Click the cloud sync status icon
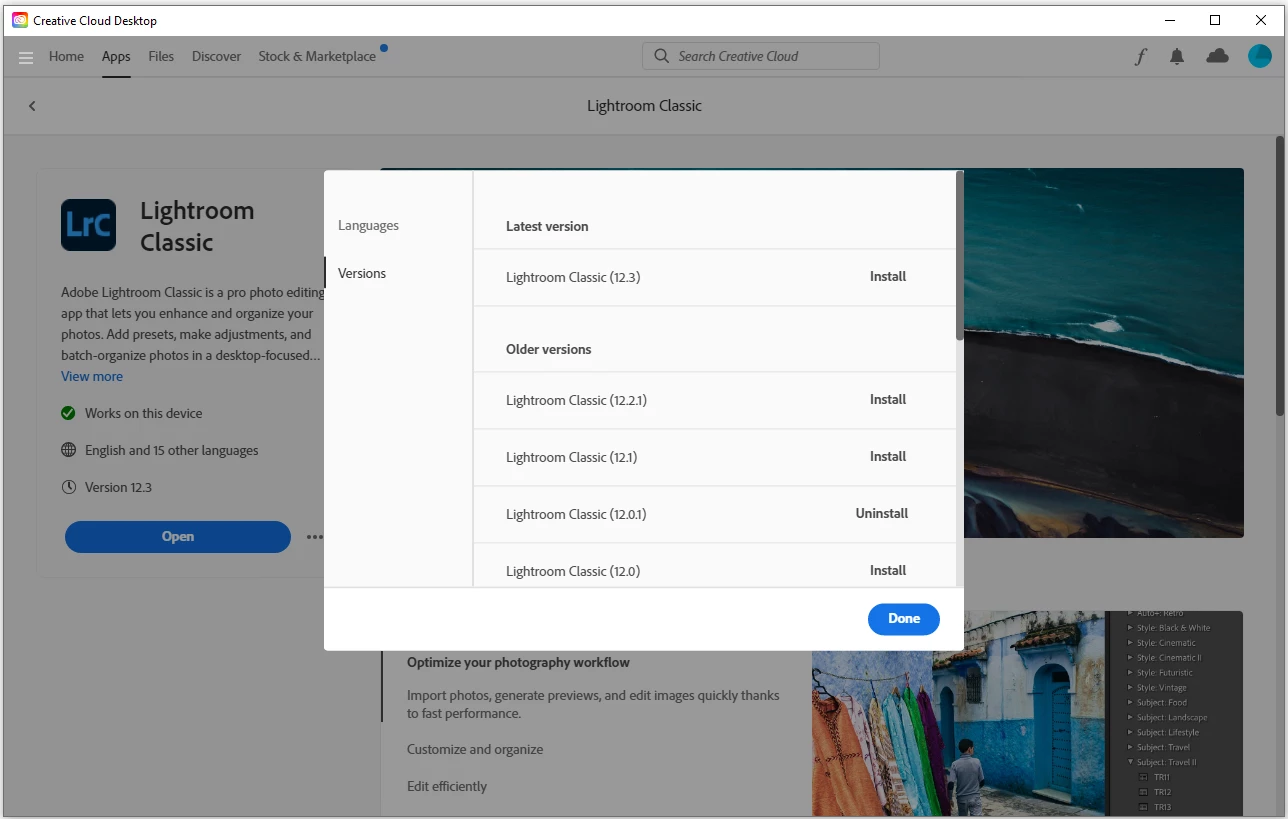 tap(1217, 56)
